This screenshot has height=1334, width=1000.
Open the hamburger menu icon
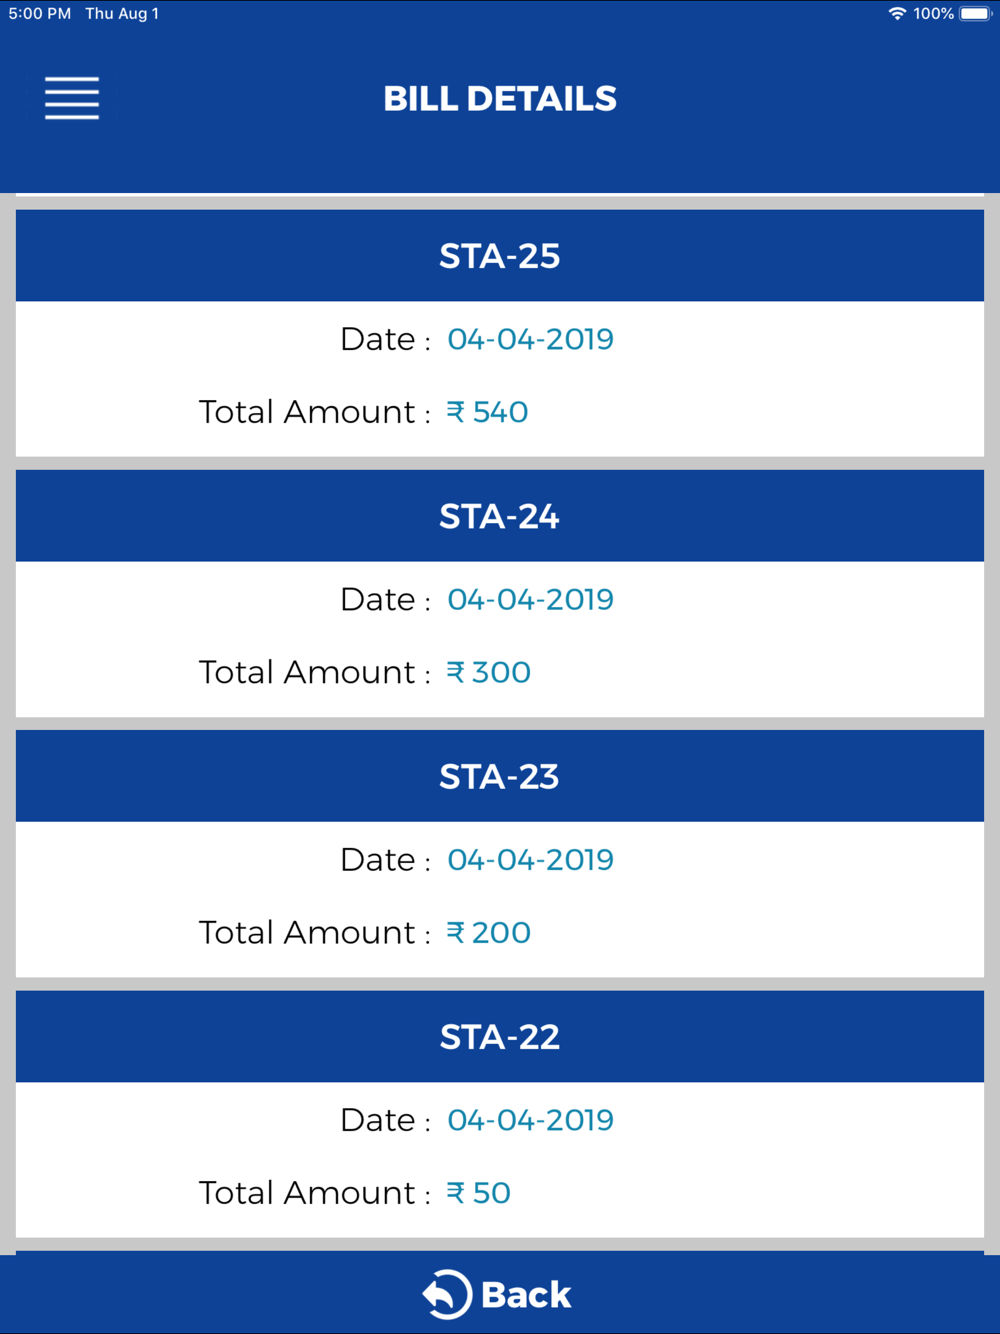click(72, 98)
